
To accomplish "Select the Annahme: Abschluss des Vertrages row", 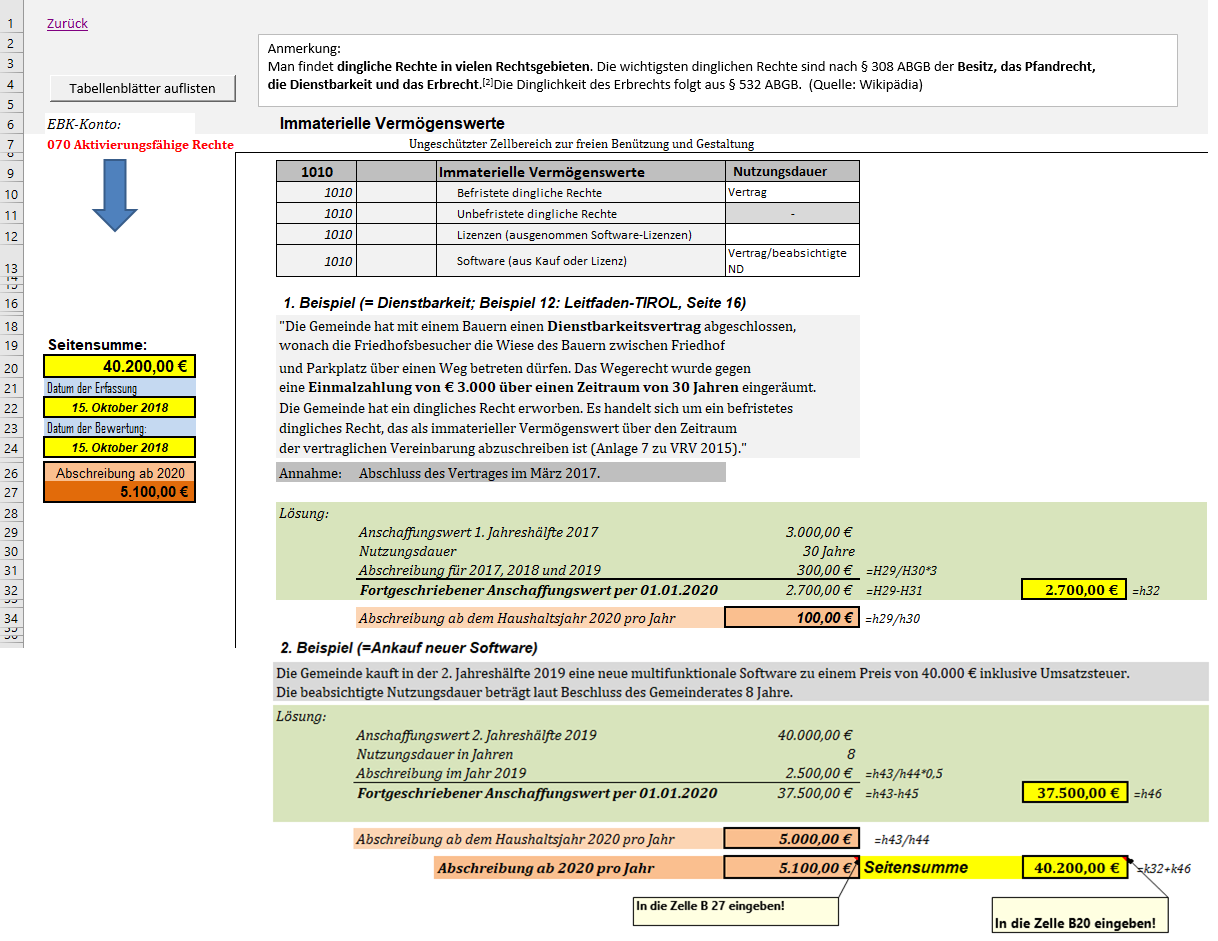I will (501, 473).
